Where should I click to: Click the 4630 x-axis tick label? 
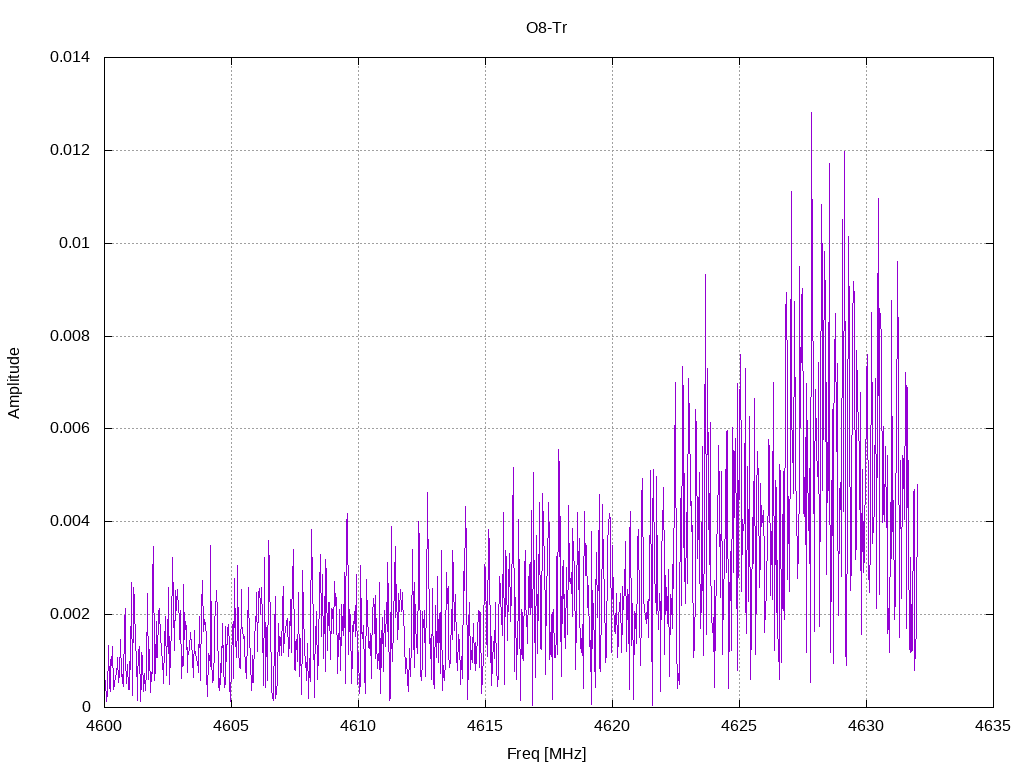point(867,726)
